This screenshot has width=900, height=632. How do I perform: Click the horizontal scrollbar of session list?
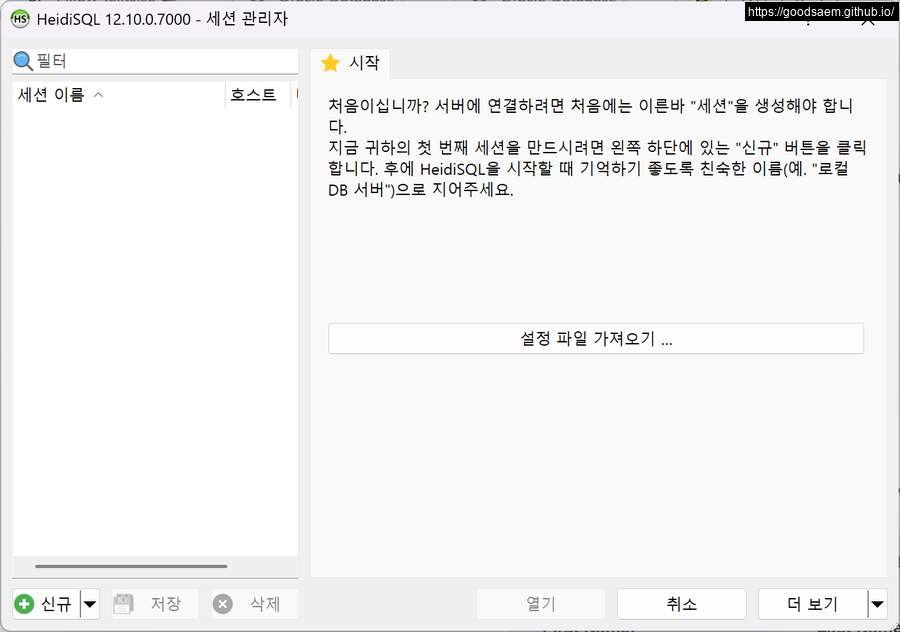pyautogui.click(x=131, y=566)
